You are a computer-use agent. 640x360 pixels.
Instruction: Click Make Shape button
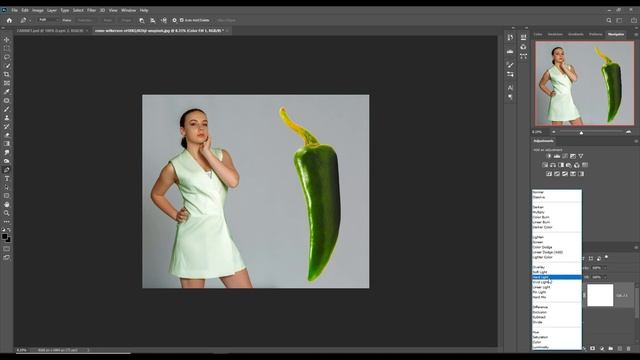[126, 20]
